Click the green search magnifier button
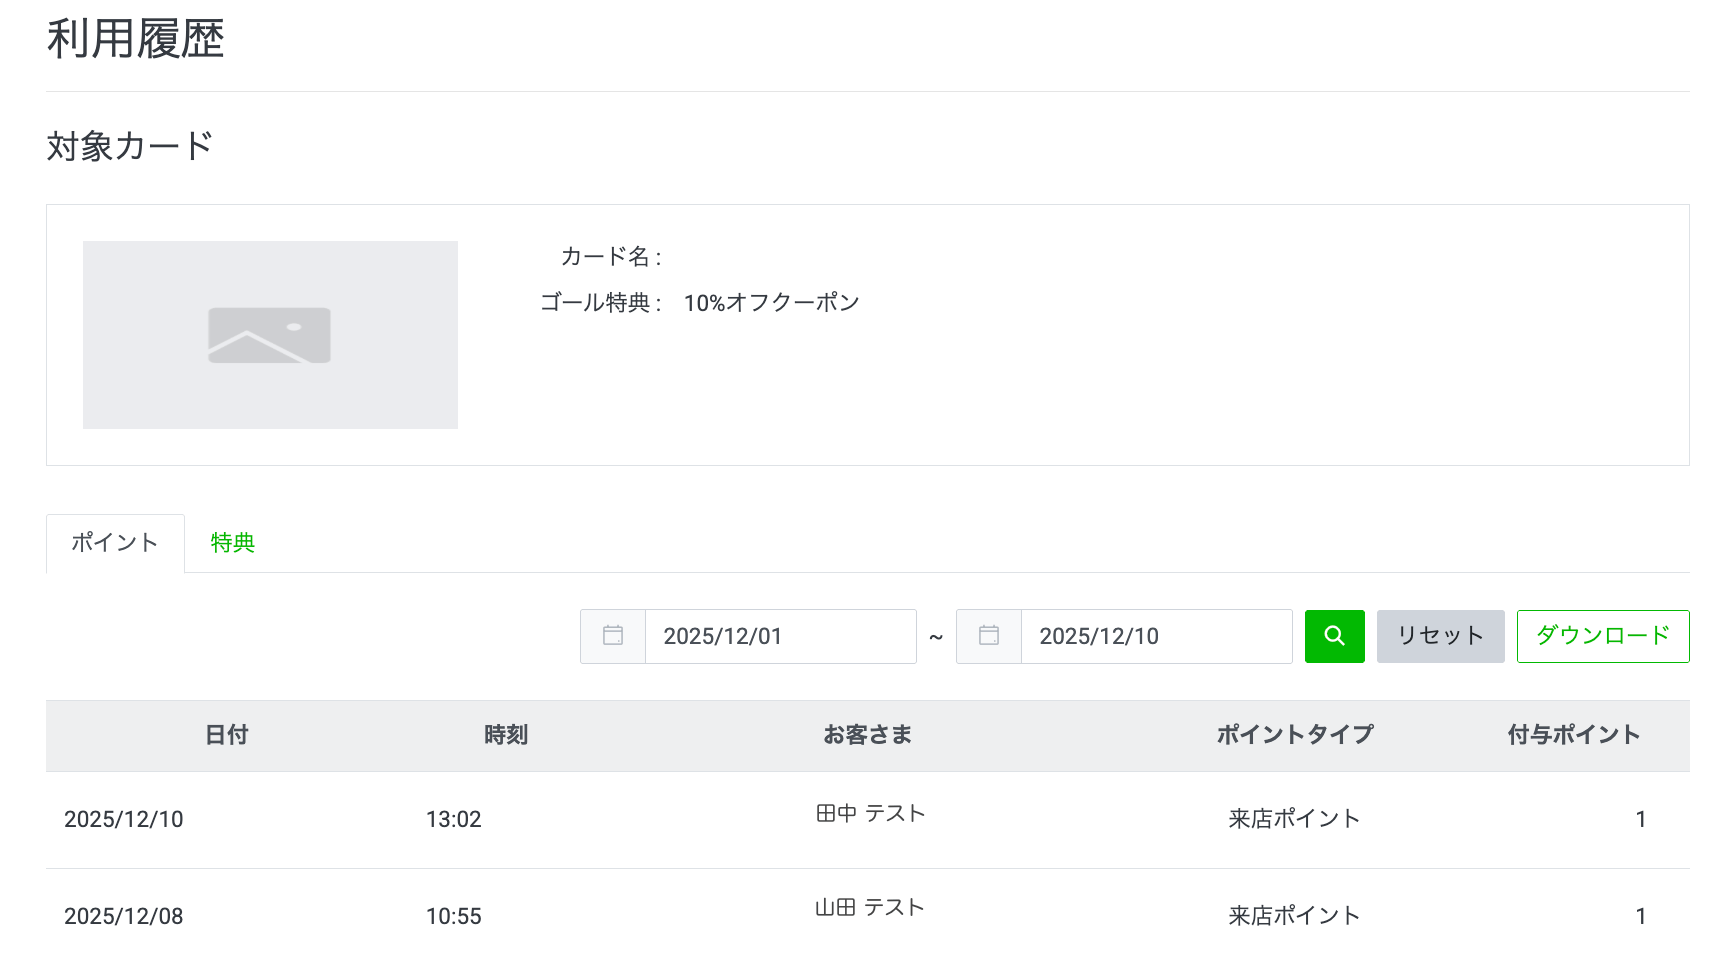 pyautogui.click(x=1334, y=636)
